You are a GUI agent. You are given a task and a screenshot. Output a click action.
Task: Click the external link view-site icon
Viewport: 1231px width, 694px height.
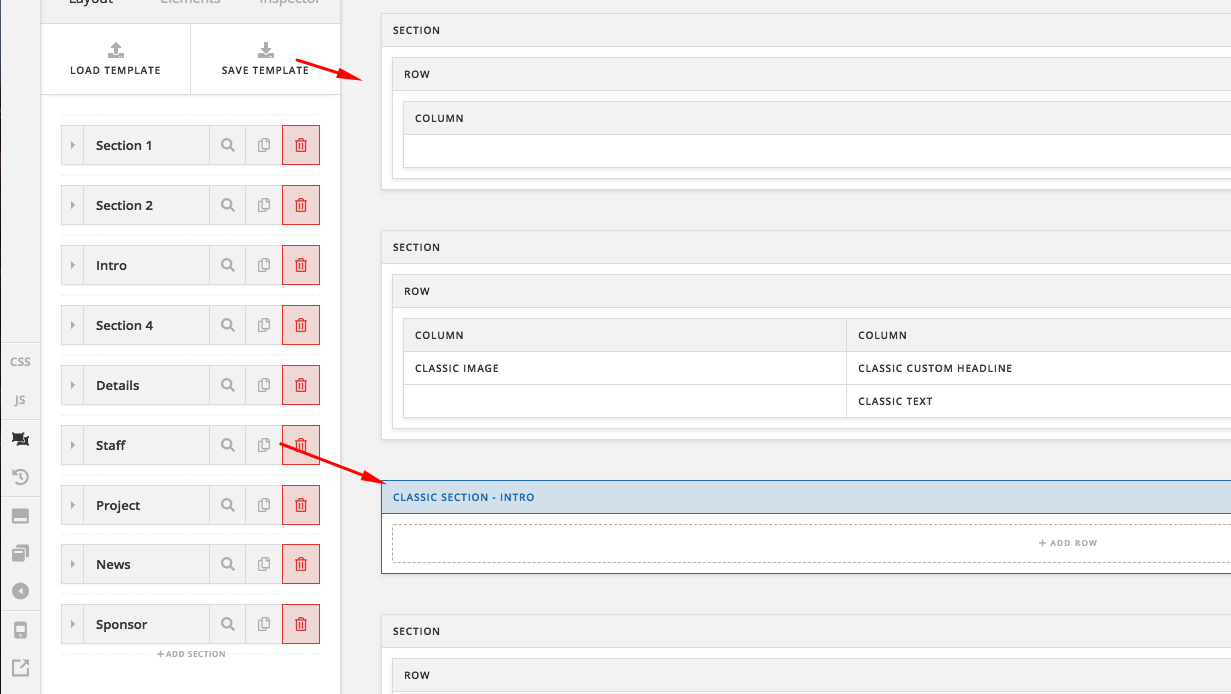pos(20,668)
